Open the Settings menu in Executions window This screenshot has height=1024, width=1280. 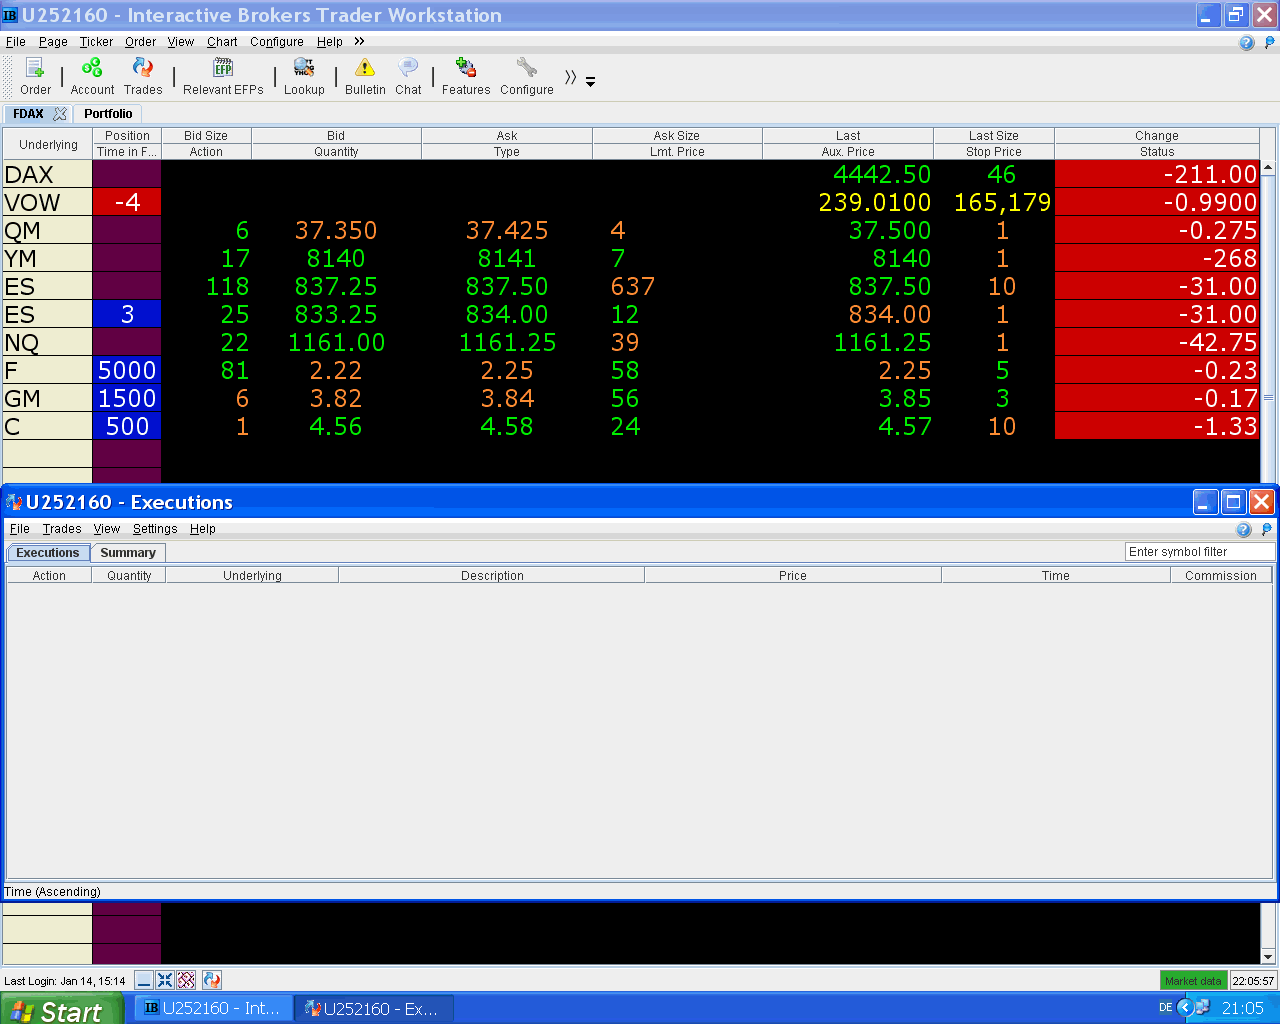pyautogui.click(x=155, y=529)
